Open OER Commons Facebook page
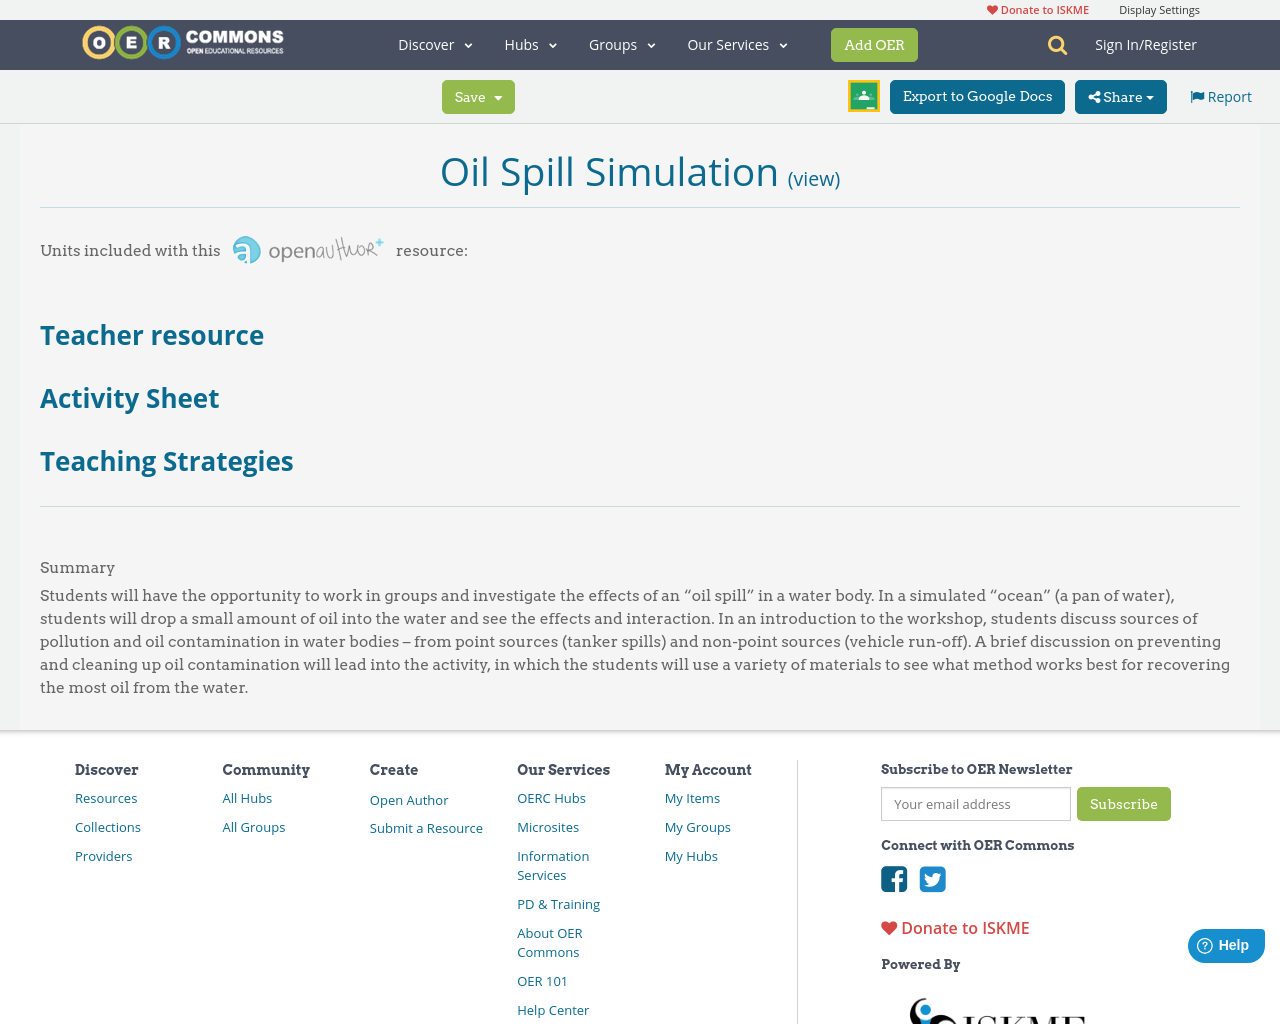Screen dimensions: 1280x1024 point(893,879)
